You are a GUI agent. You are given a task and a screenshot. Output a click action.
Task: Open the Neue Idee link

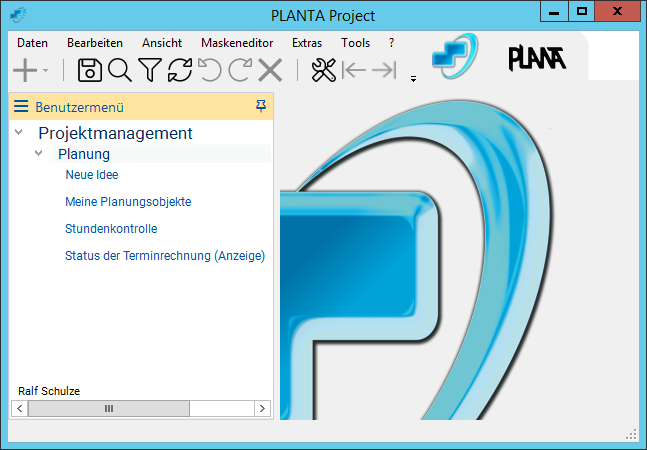(92, 175)
